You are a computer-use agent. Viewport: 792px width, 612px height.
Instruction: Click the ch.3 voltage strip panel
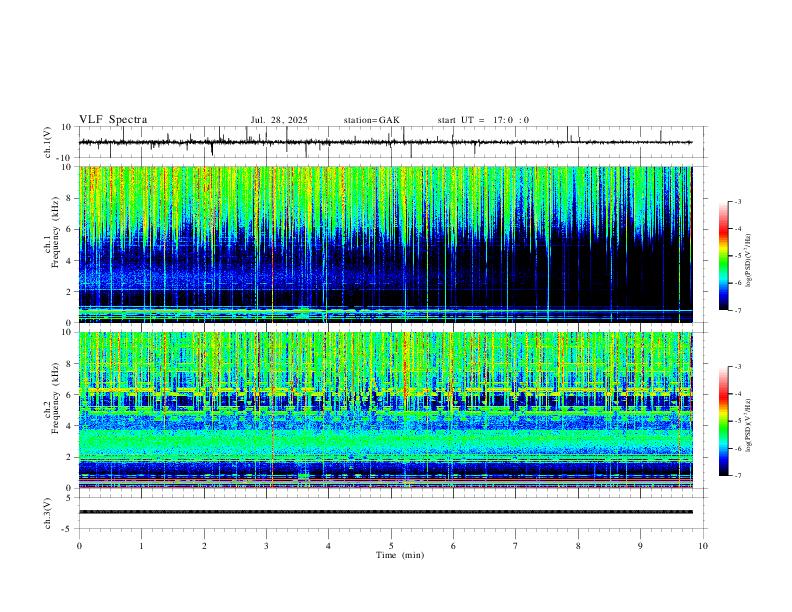[392, 513]
